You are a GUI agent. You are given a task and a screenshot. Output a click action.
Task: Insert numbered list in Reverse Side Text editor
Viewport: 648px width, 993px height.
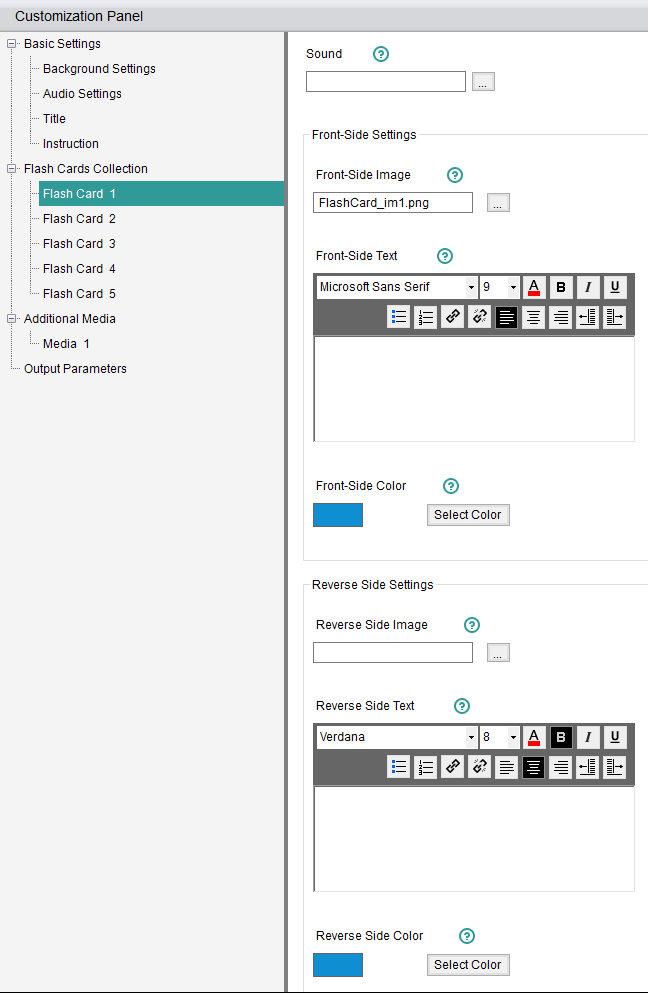coord(426,768)
